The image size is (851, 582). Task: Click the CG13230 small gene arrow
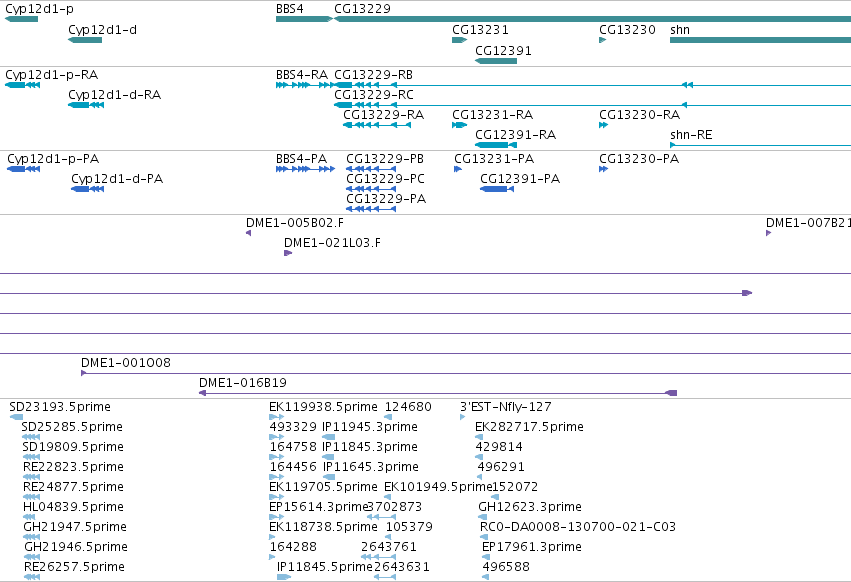(602, 40)
